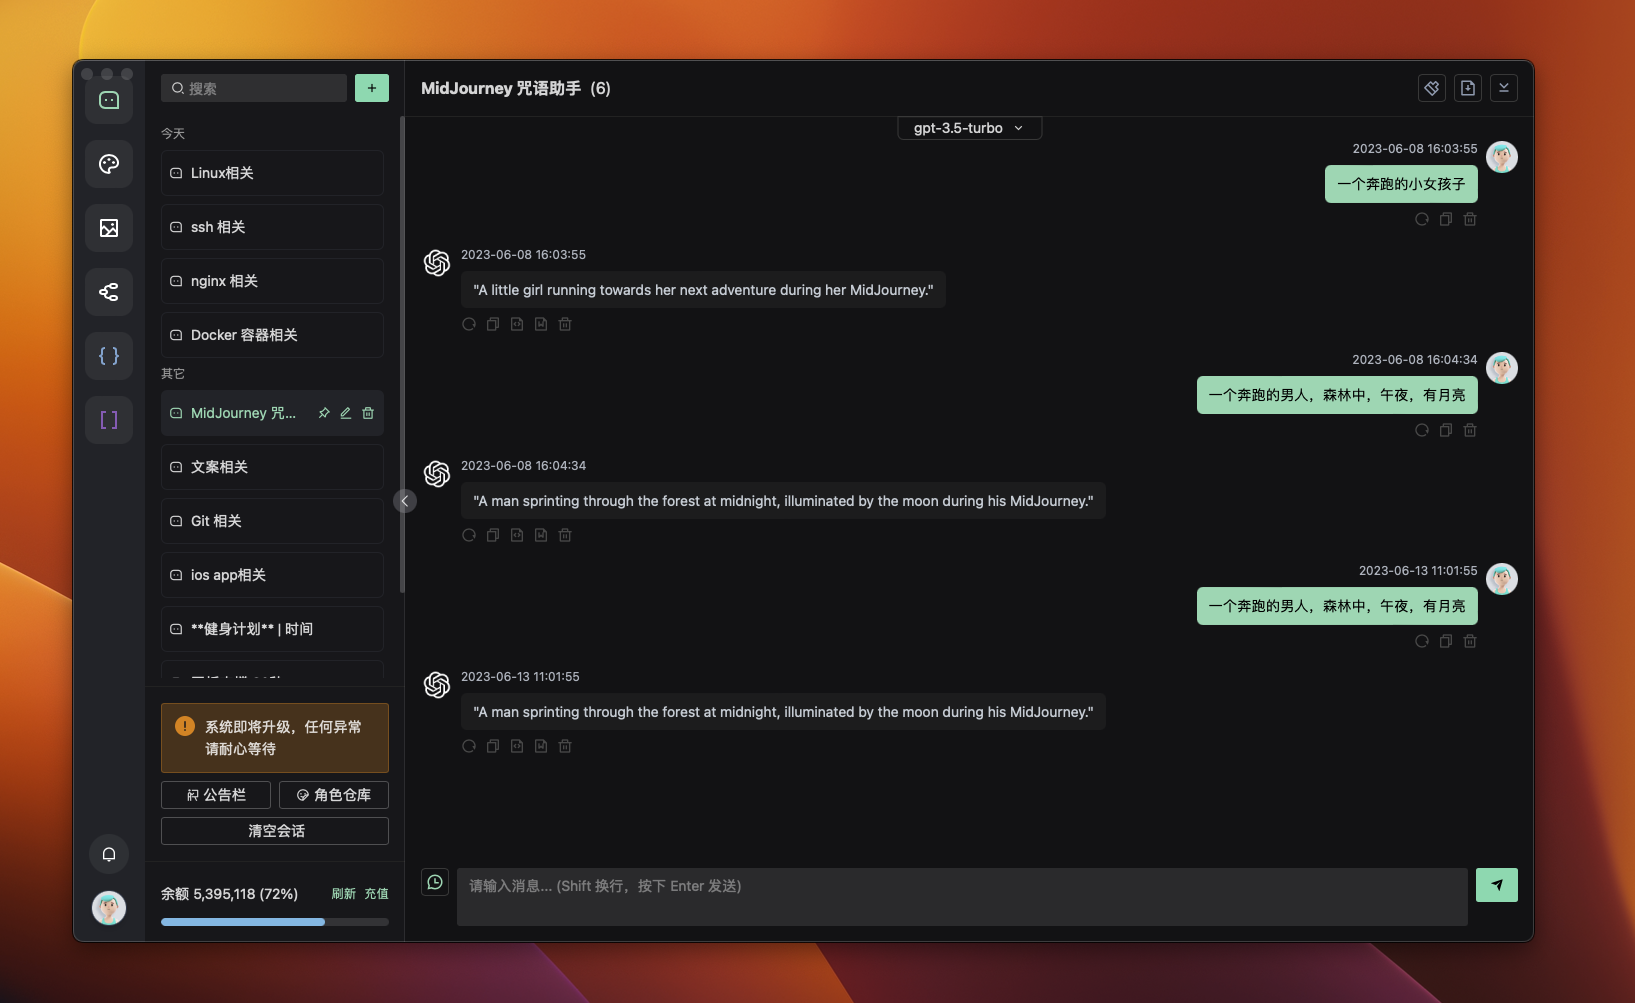Copy the 16:04:34 assistant reply

coord(493,535)
